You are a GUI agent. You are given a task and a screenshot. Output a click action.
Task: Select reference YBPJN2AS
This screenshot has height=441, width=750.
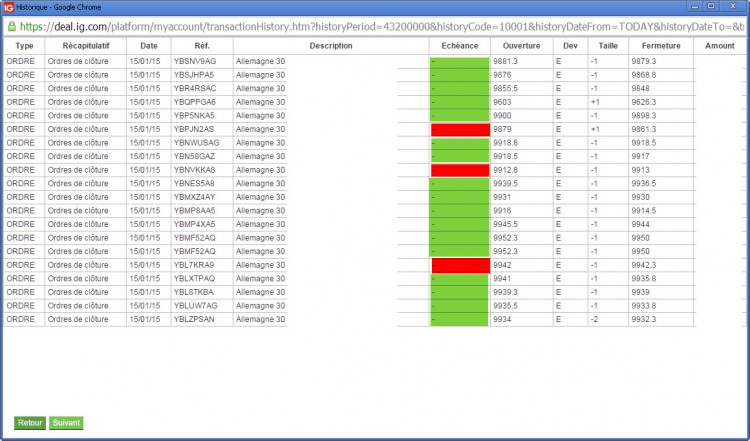[194, 129]
